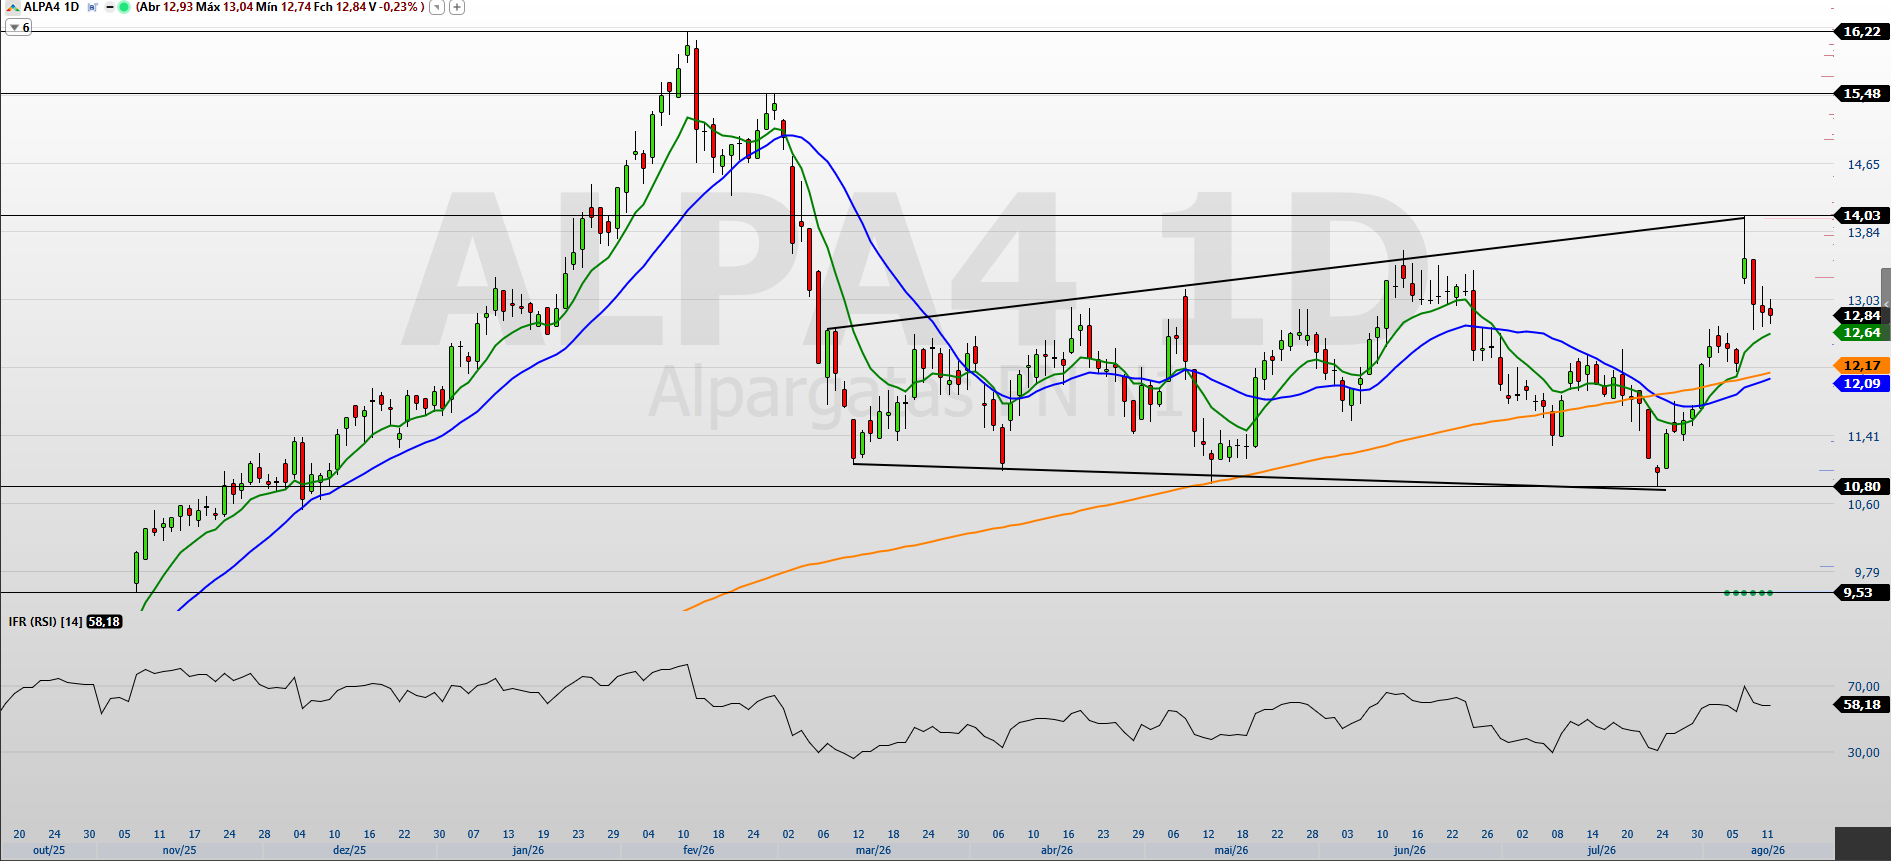Viewport: 1891px width, 861px height.
Task: Click the green circle status indicator in header
Action: point(124,7)
